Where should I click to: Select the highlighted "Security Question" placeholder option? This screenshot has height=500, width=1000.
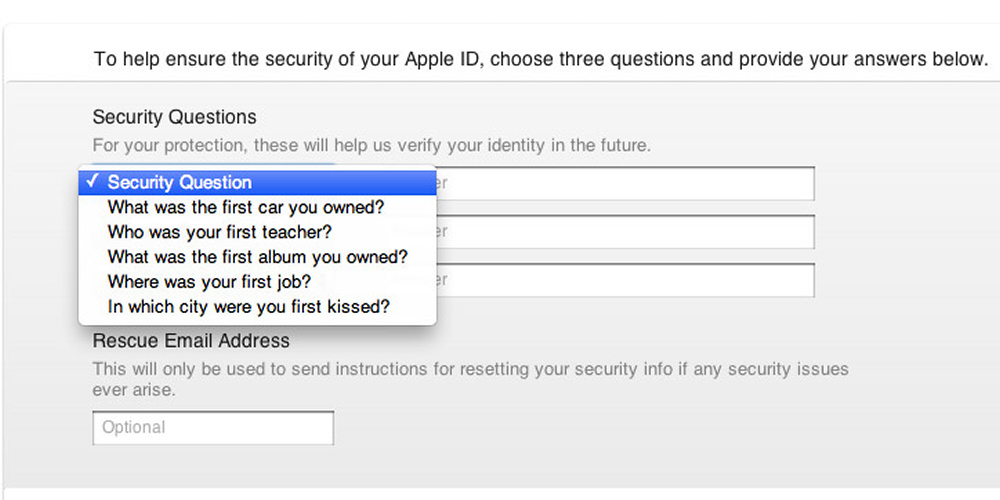coord(180,182)
